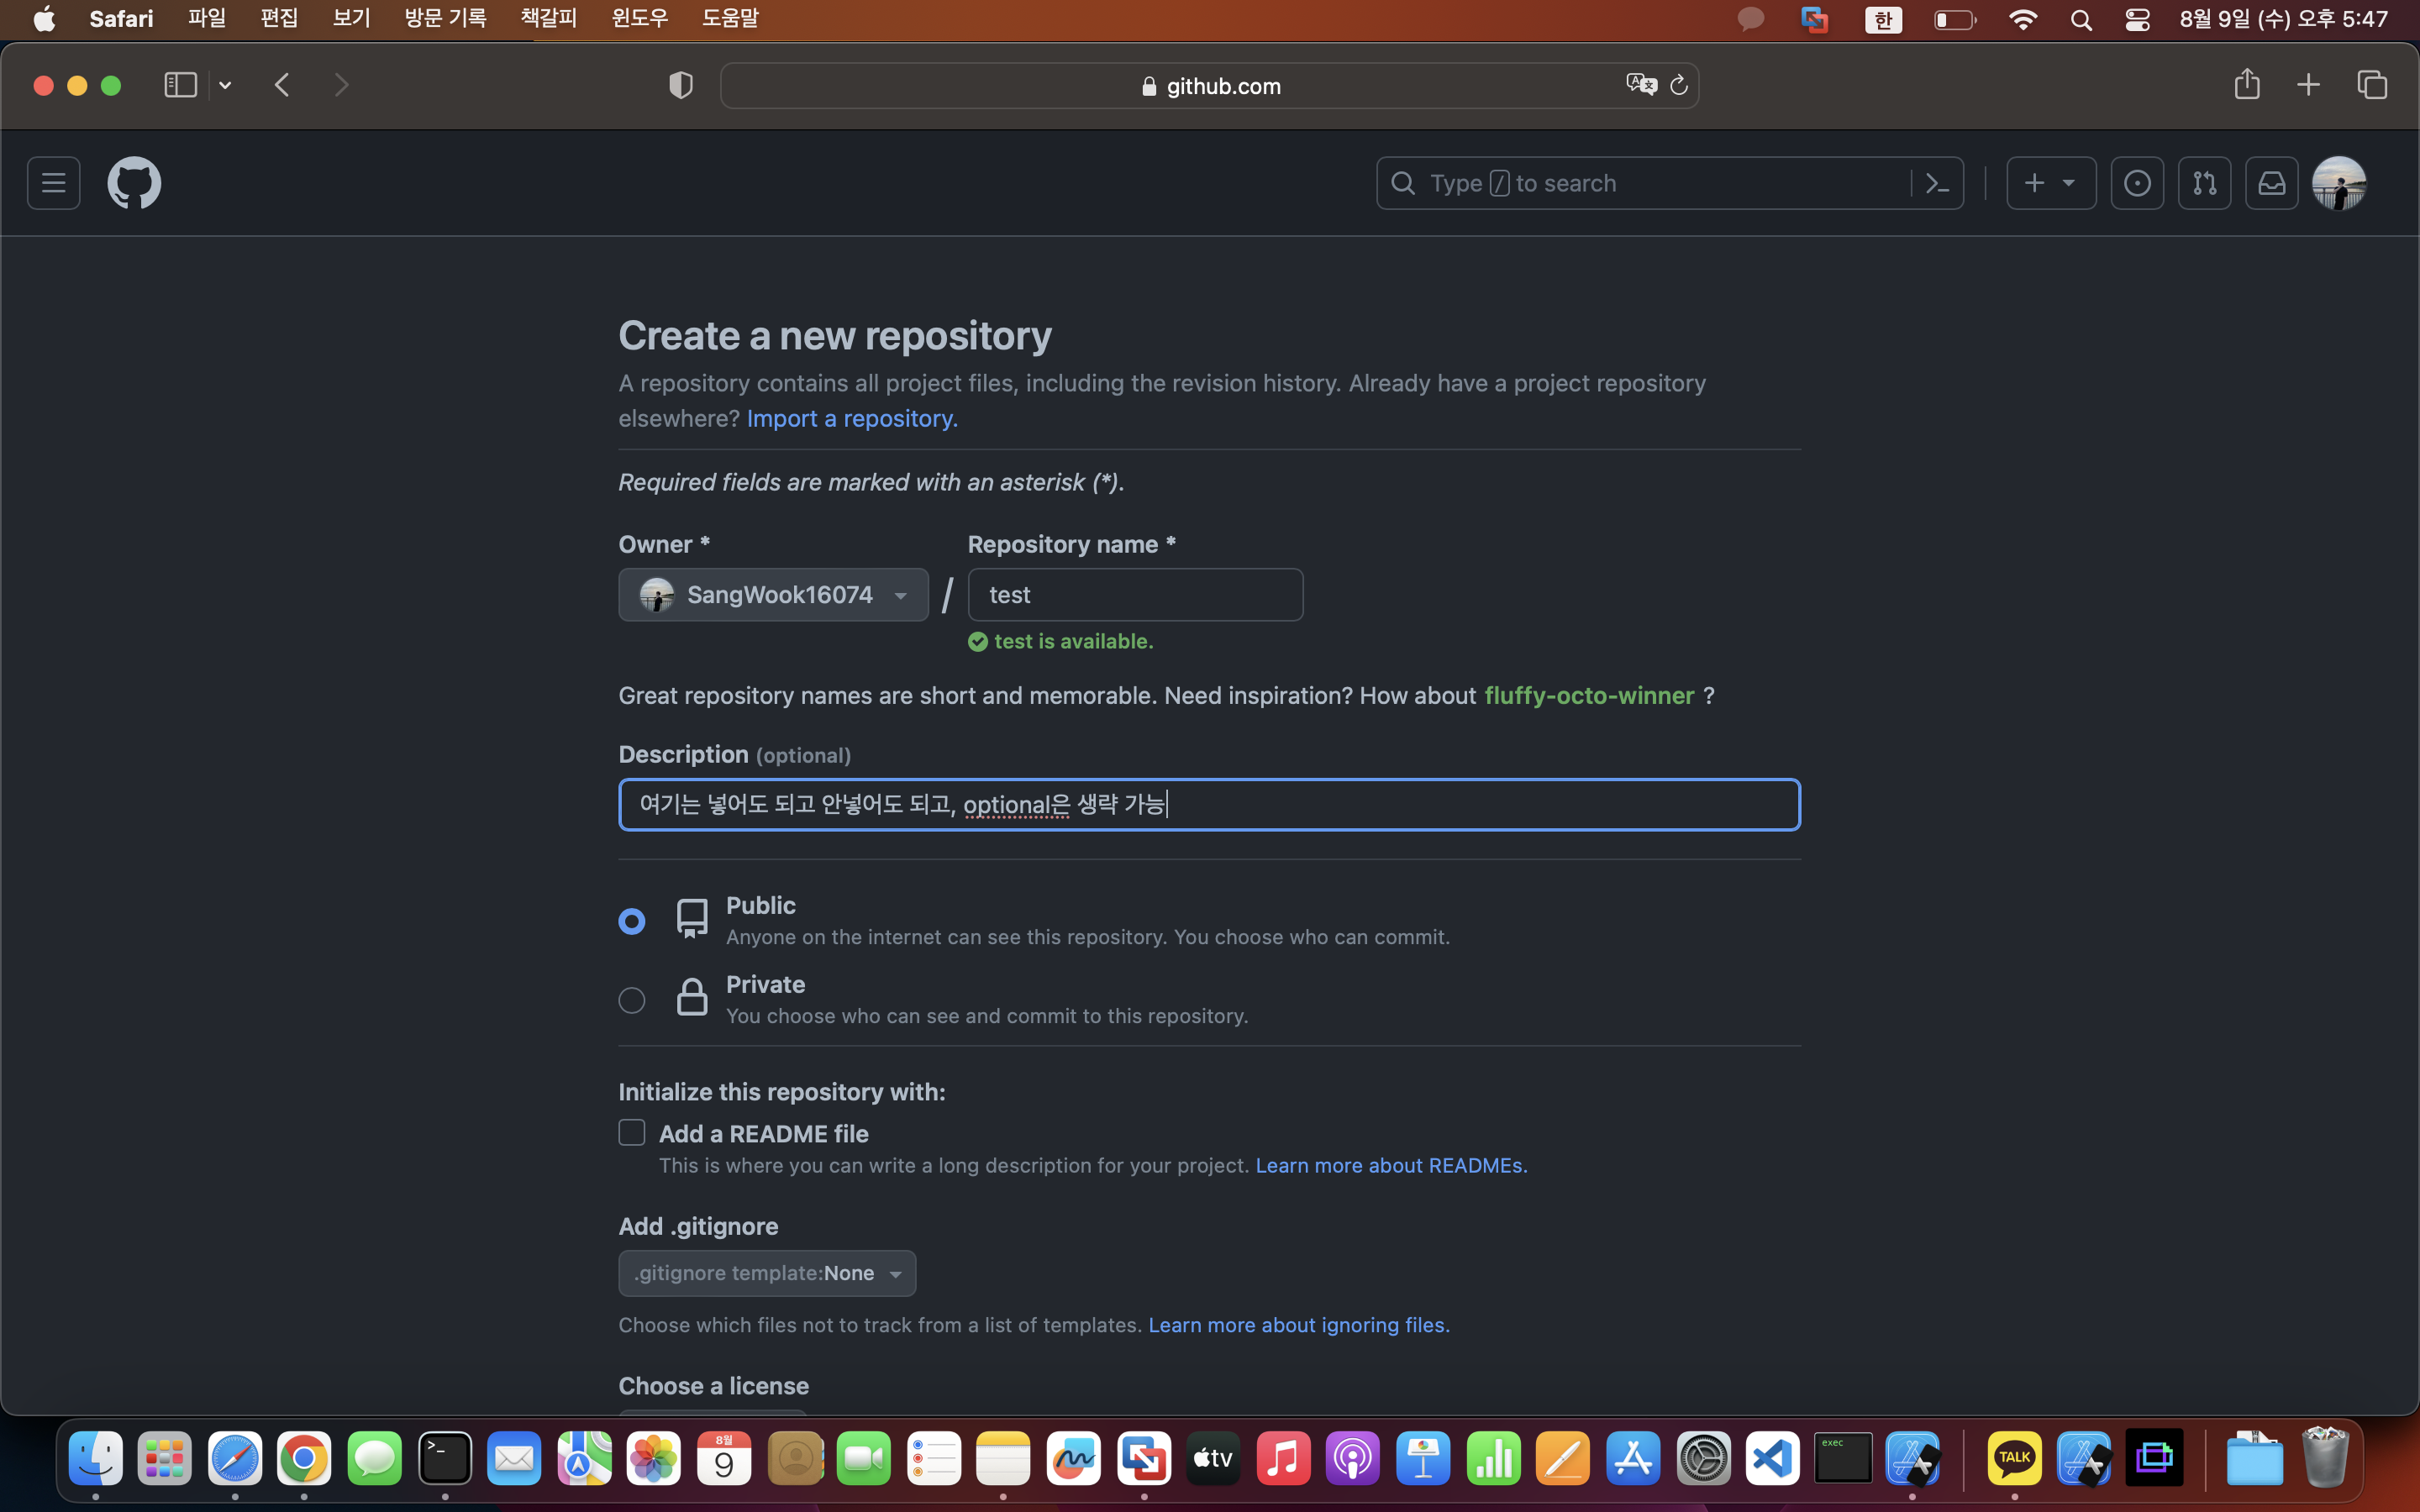This screenshot has width=2420, height=1512.
Task: Open the command palette icon
Action: (x=1937, y=183)
